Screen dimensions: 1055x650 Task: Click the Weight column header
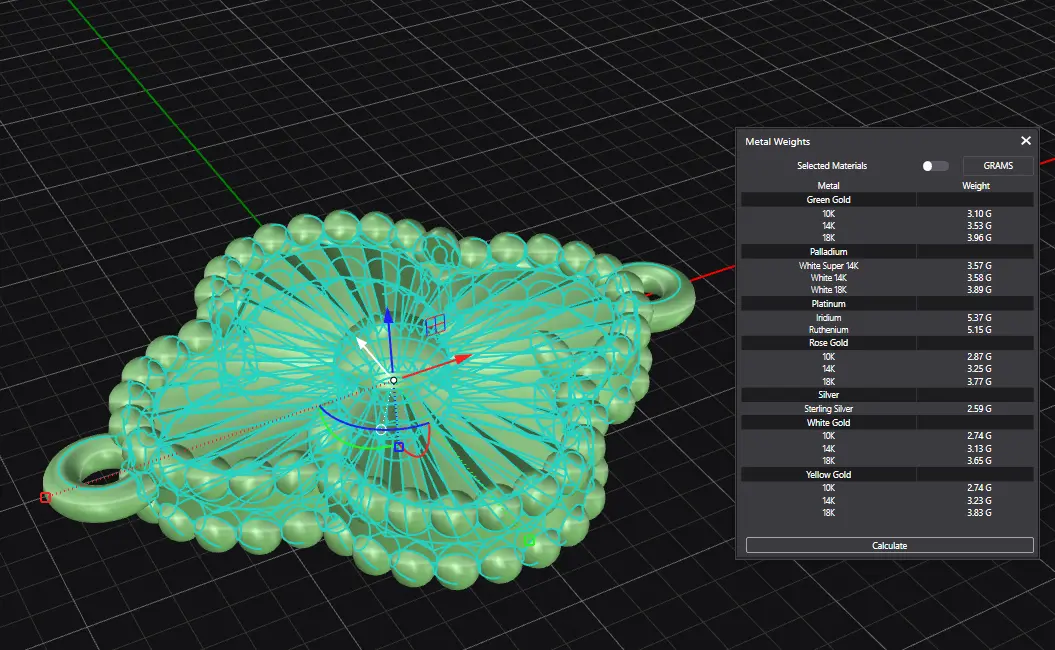pos(975,186)
